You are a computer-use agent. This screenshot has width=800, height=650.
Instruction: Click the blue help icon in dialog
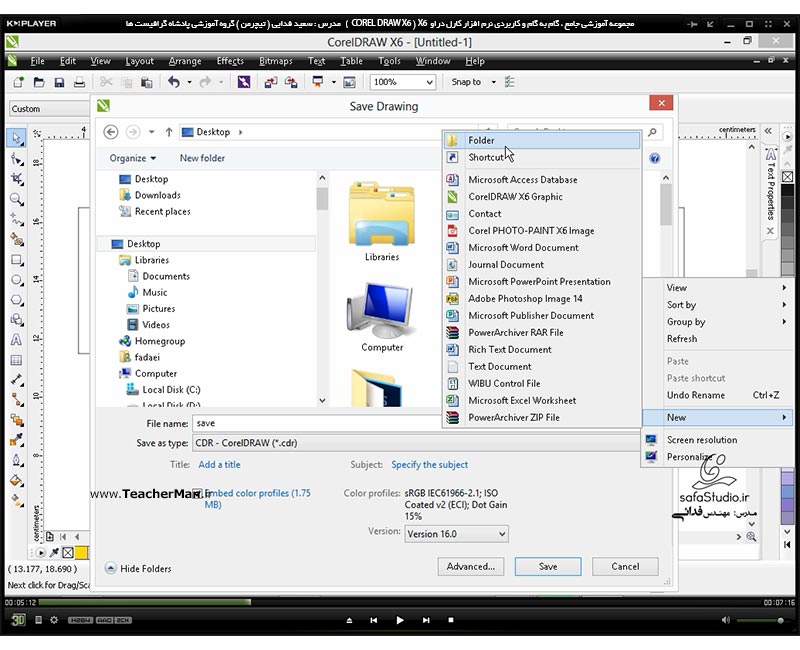point(655,159)
